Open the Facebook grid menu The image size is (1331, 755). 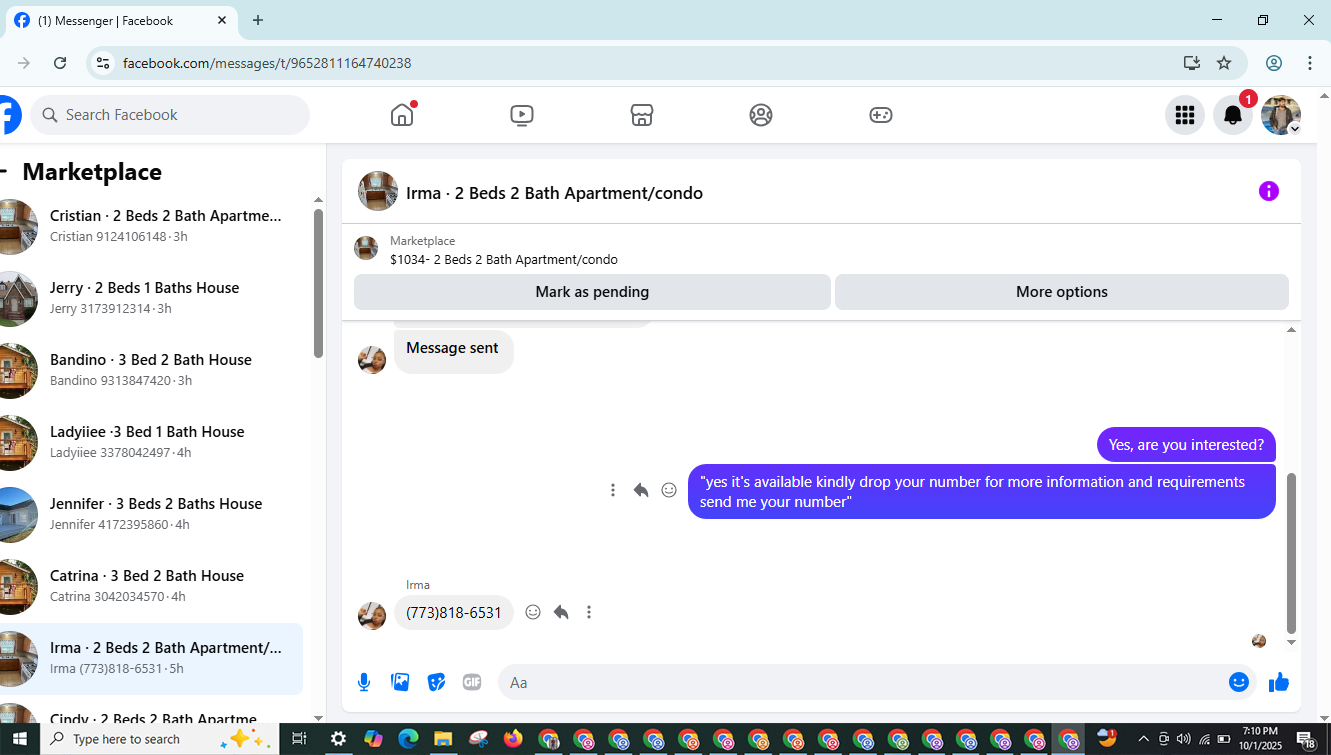1185,115
